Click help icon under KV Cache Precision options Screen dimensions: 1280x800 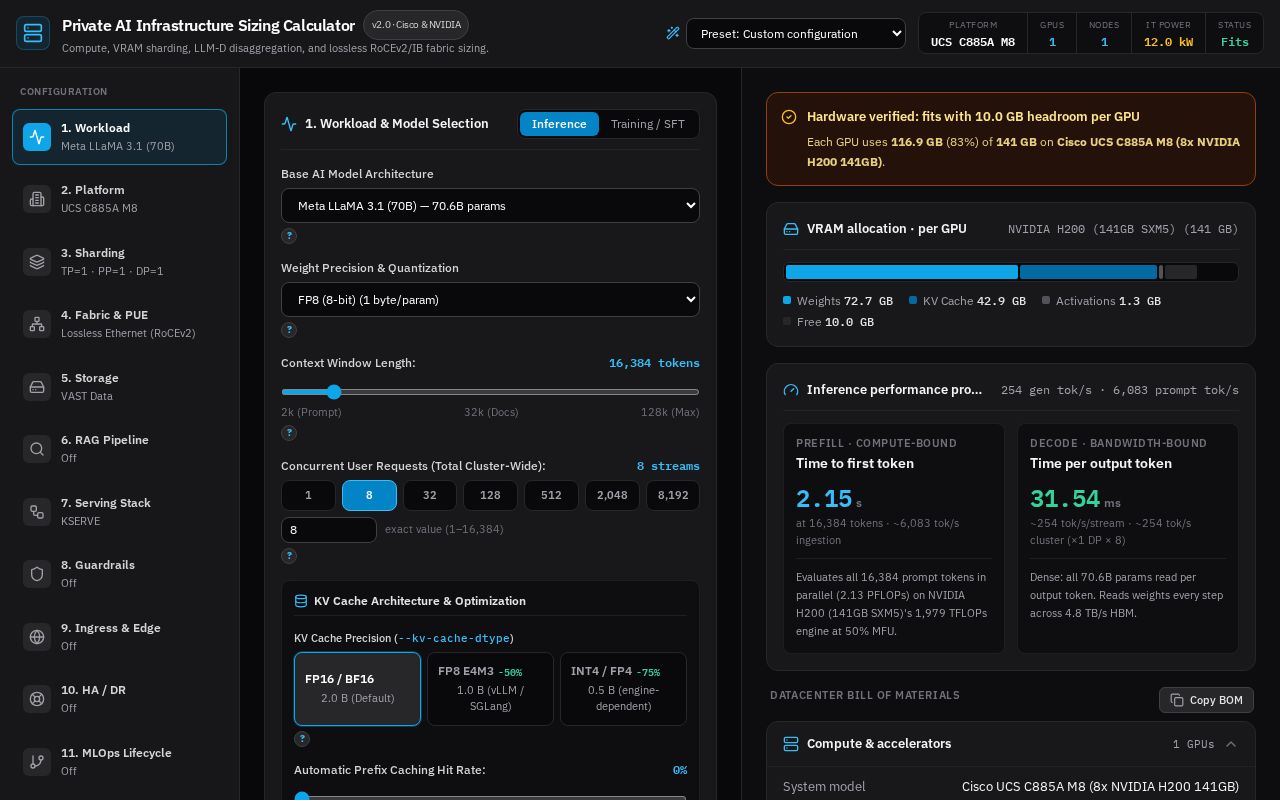(x=302, y=739)
